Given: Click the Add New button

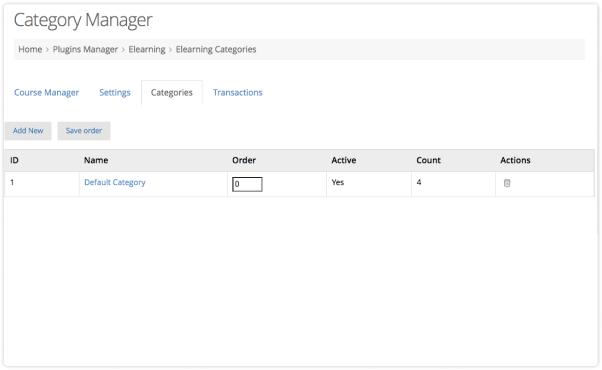Looking at the screenshot, I should click(28, 131).
